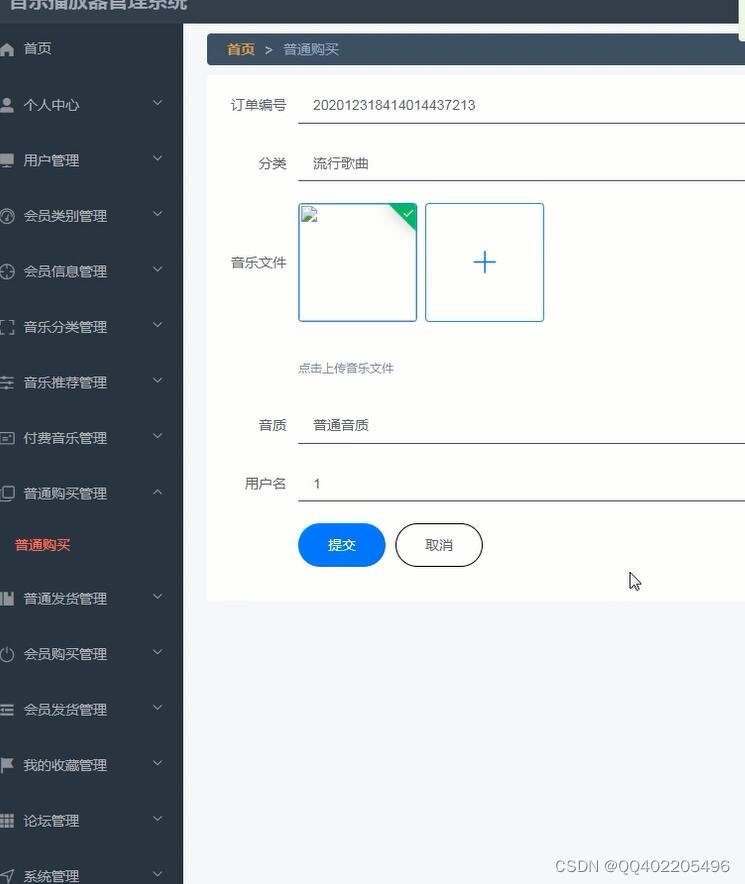Select the 普通购买 submenu item

[x=42, y=545]
